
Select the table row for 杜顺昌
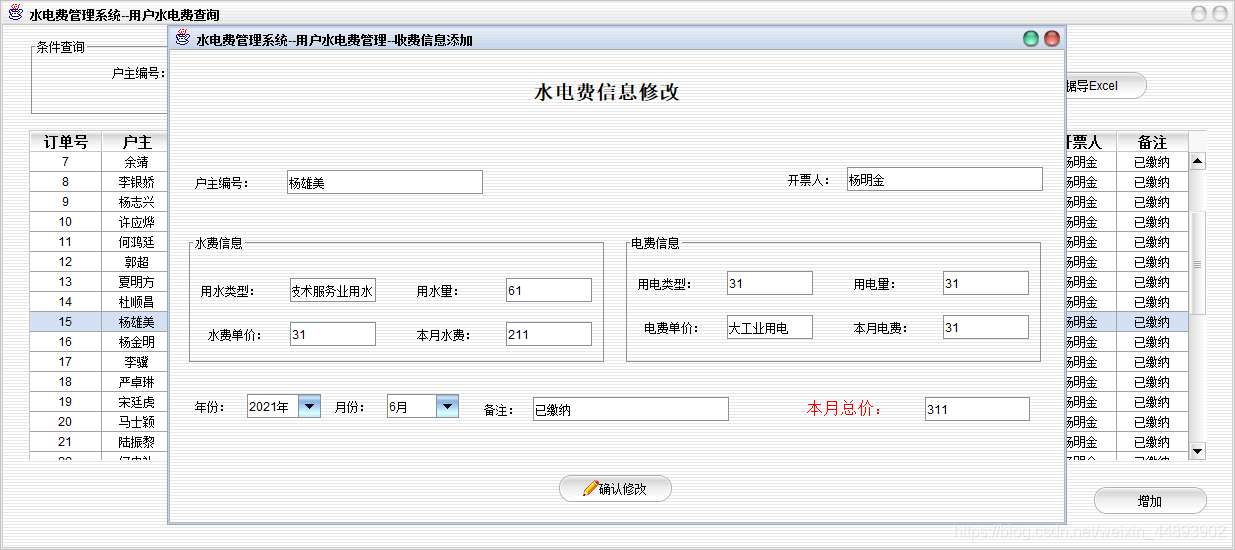coord(99,302)
